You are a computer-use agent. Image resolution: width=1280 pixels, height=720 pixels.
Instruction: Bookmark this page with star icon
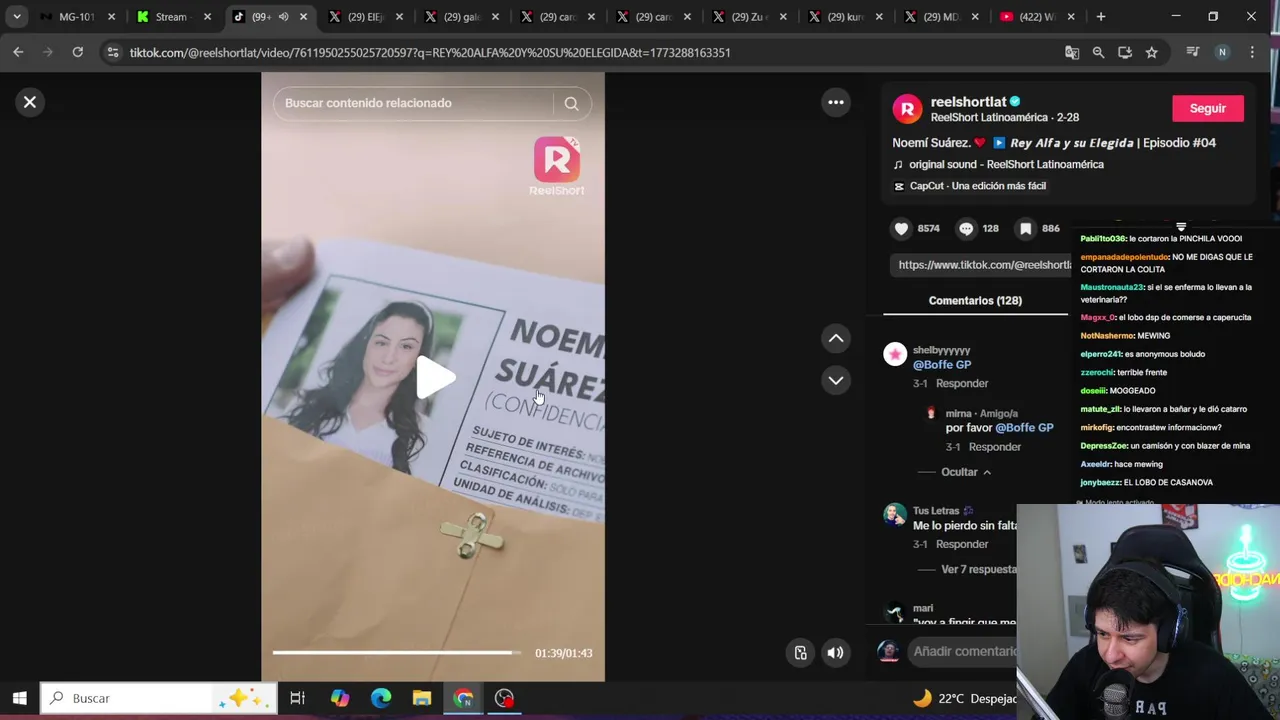(1151, 52)
